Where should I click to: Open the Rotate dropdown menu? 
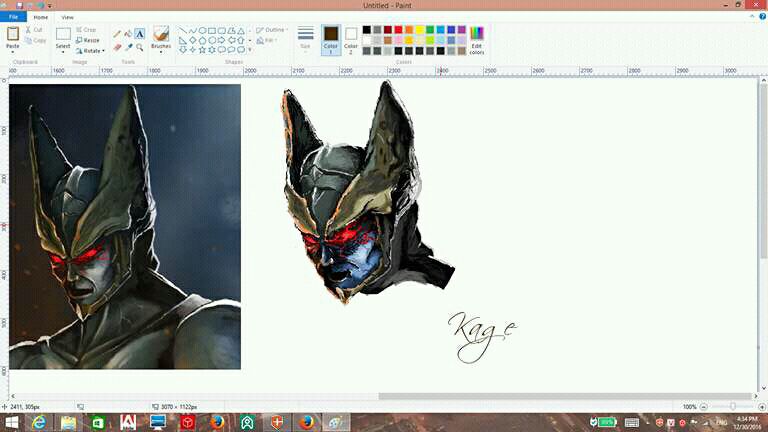coord(91,51)
